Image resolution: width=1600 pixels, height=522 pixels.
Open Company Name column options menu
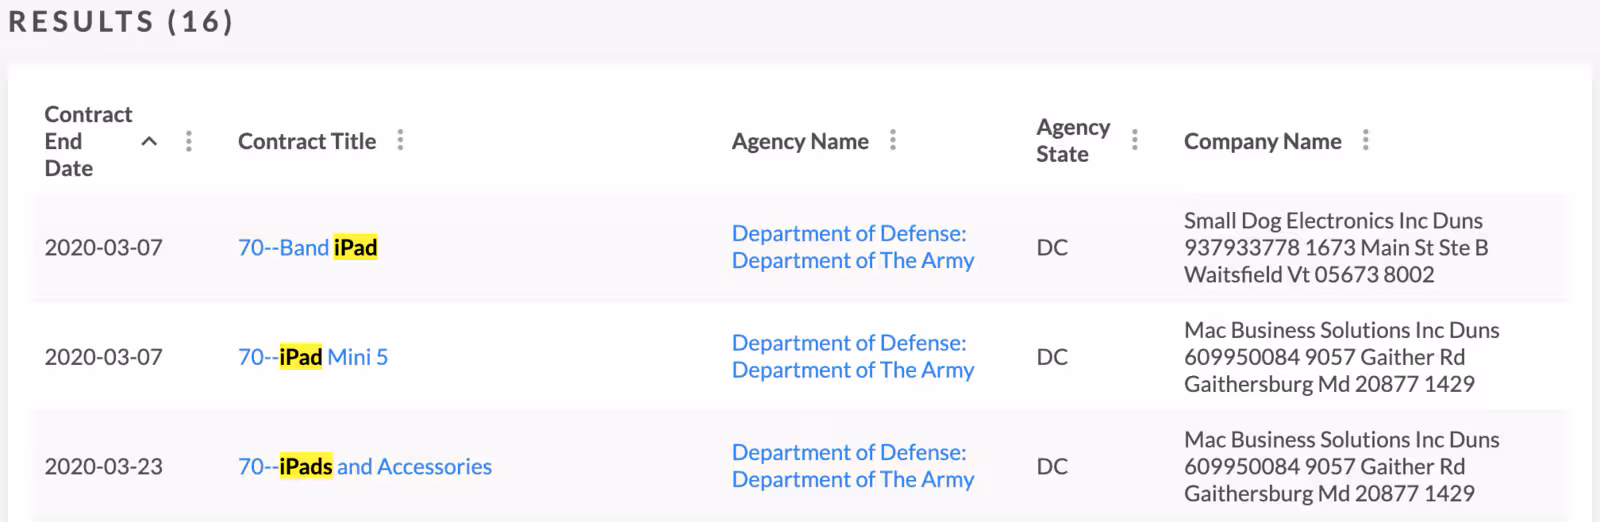pos(1366,140)
